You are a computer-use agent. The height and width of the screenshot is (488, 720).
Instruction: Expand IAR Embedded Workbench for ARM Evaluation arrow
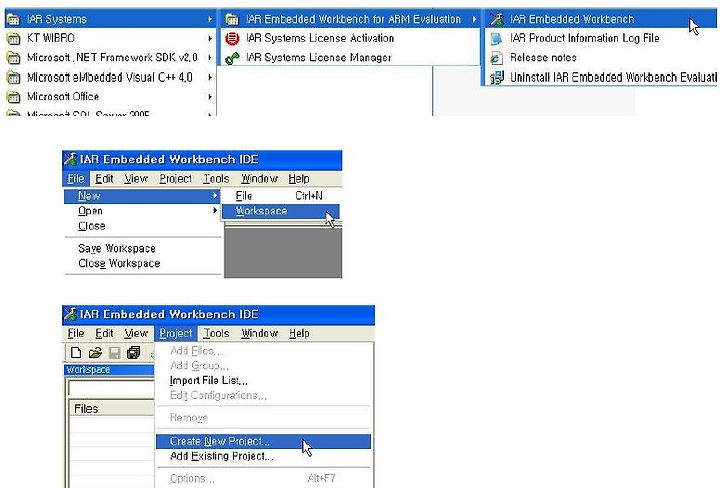pos(474,19)
